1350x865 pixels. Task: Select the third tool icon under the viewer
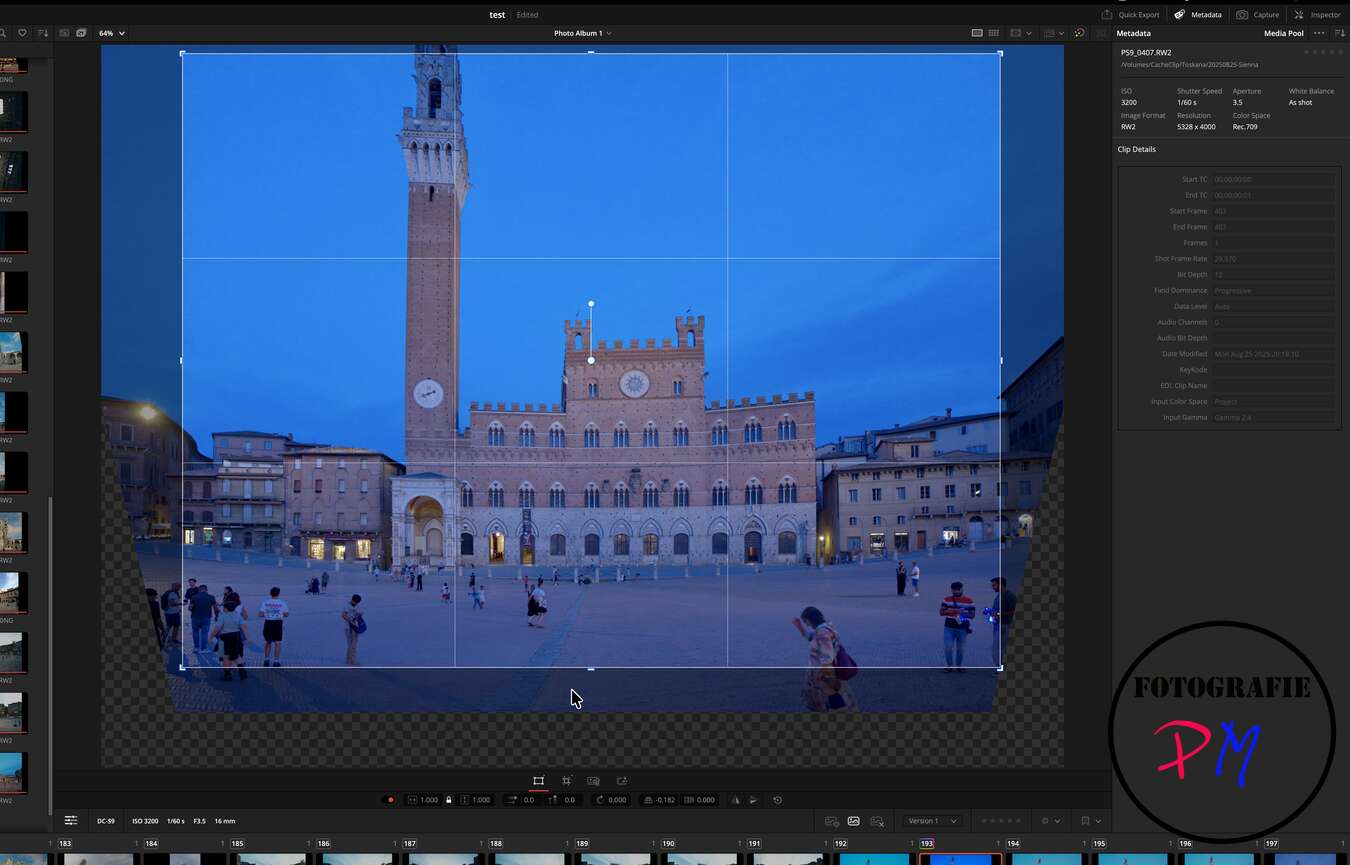click(593, 781)
